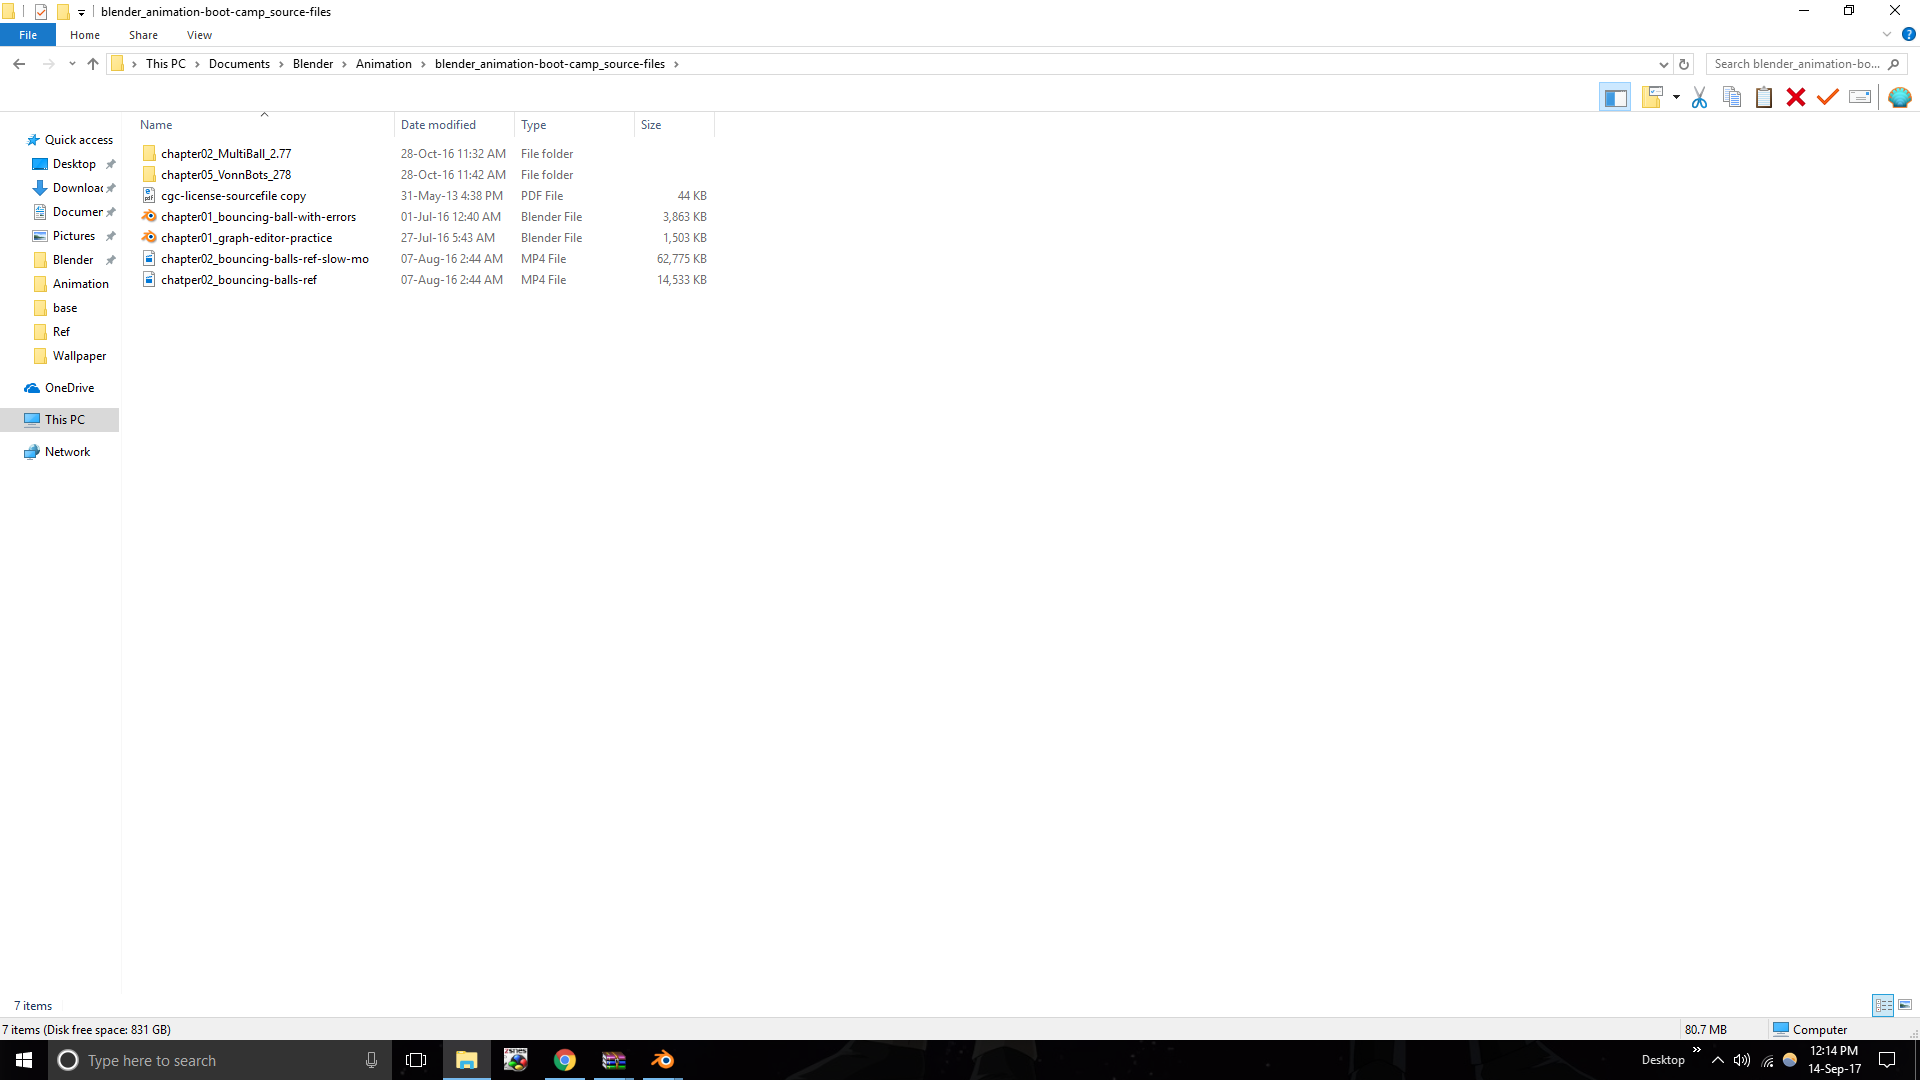
Task: Click the Paste clipboard toolbar icon
Action: click(1764, 97)
